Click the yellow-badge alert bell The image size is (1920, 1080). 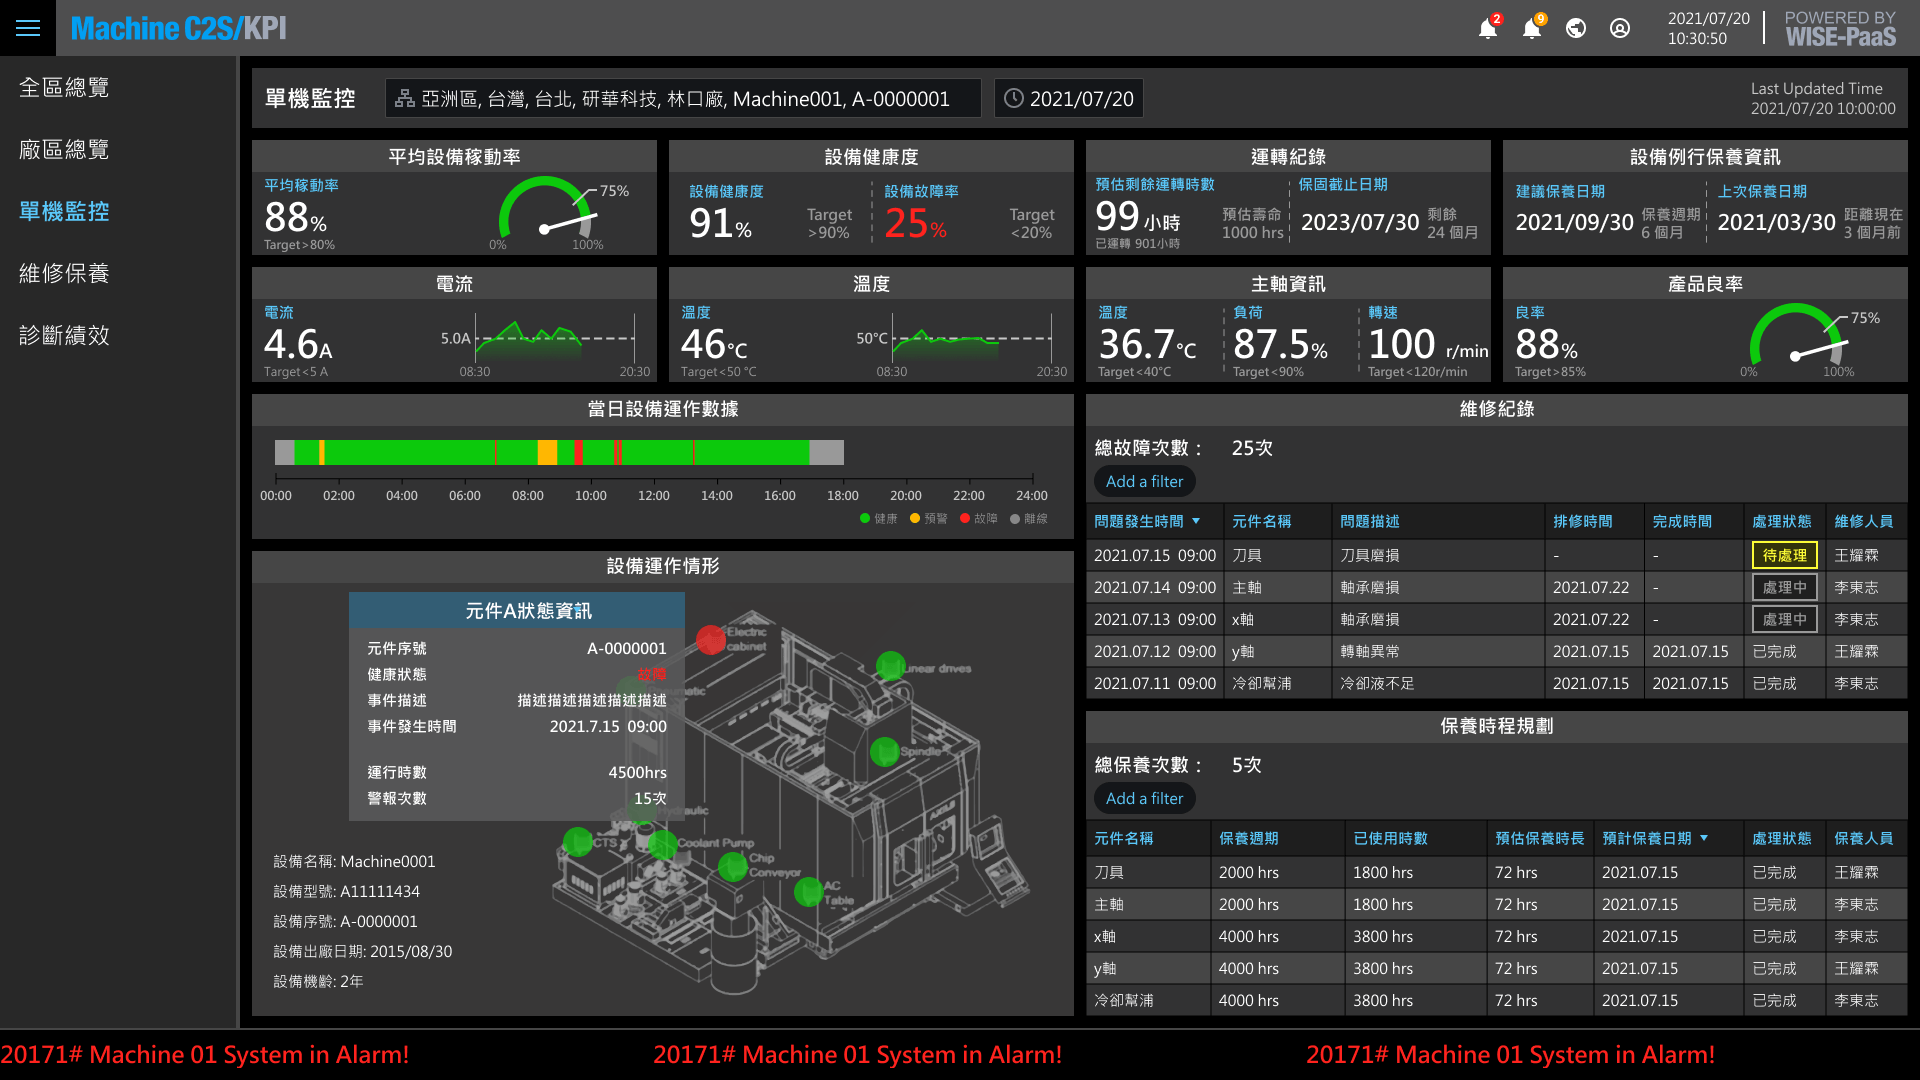click(x=1532, y=28)
